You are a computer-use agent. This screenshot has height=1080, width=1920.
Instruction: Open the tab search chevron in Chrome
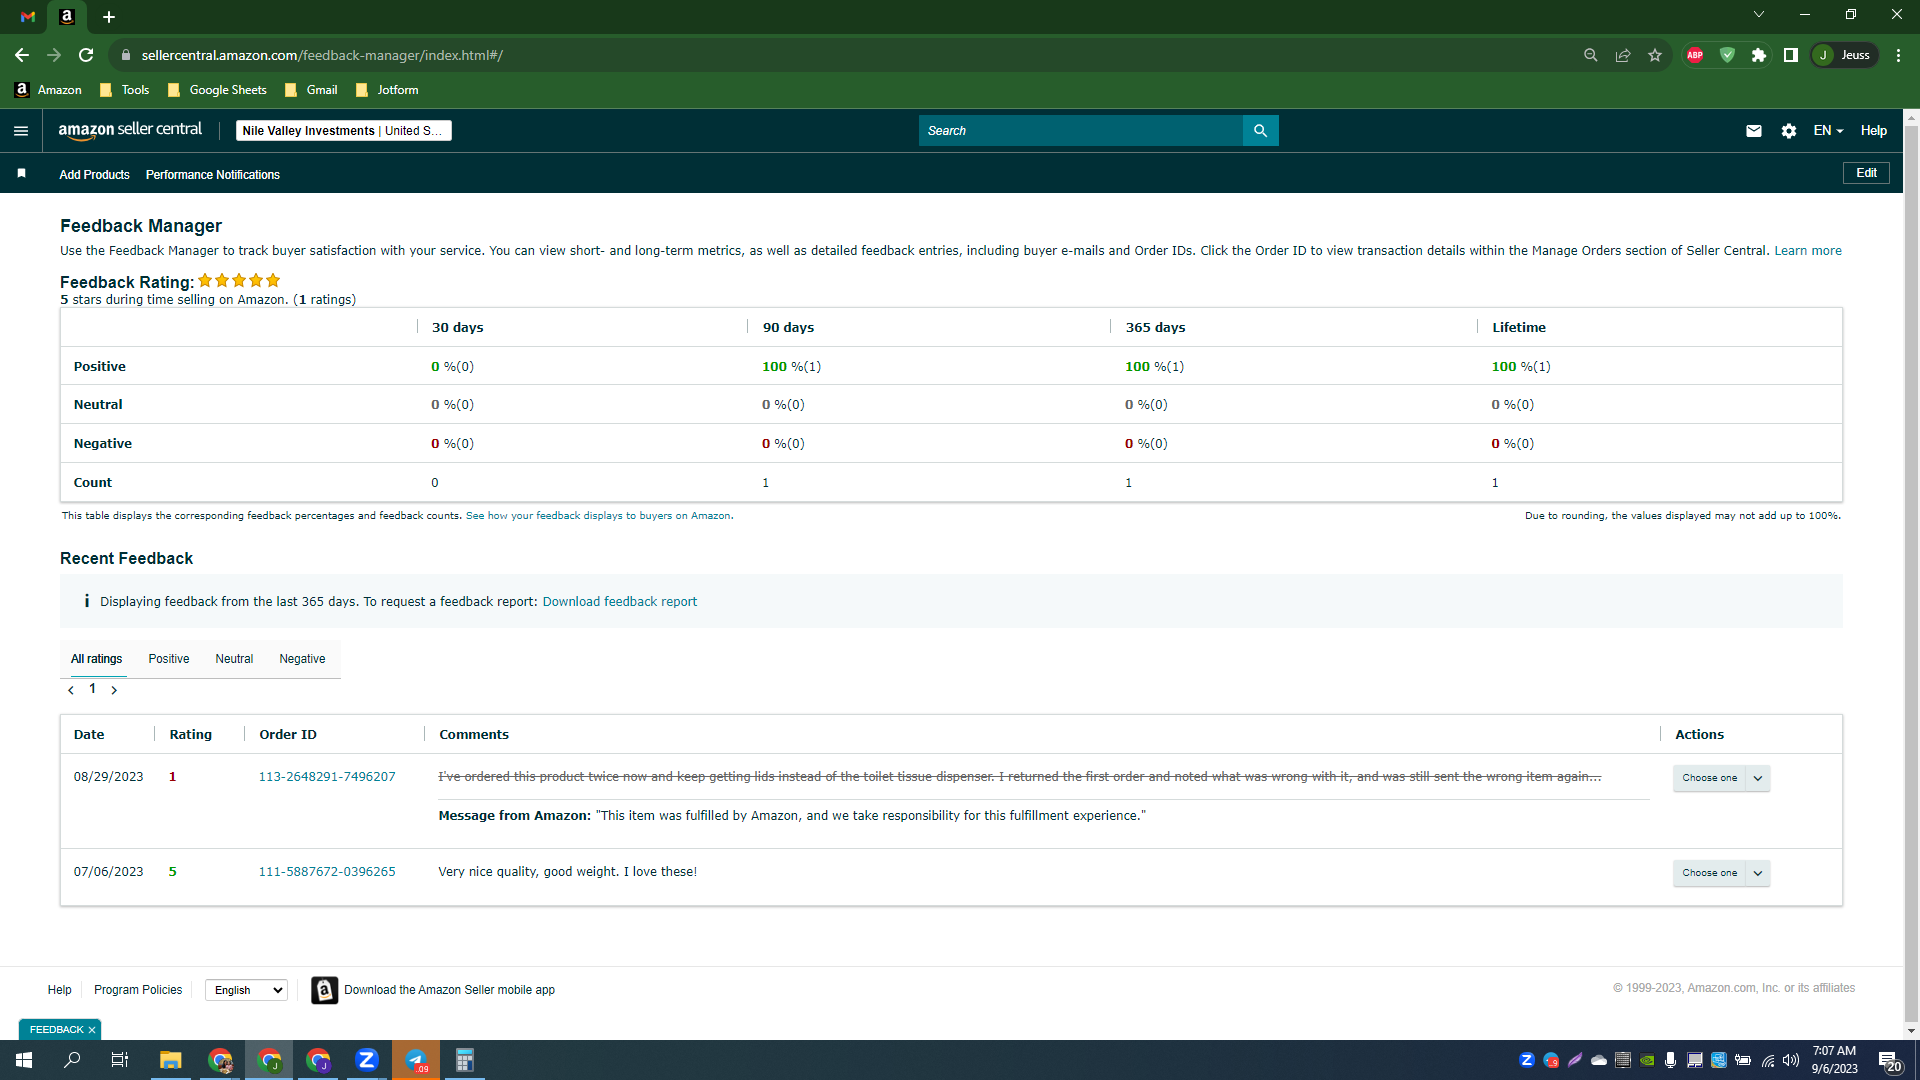[1759, 15]
